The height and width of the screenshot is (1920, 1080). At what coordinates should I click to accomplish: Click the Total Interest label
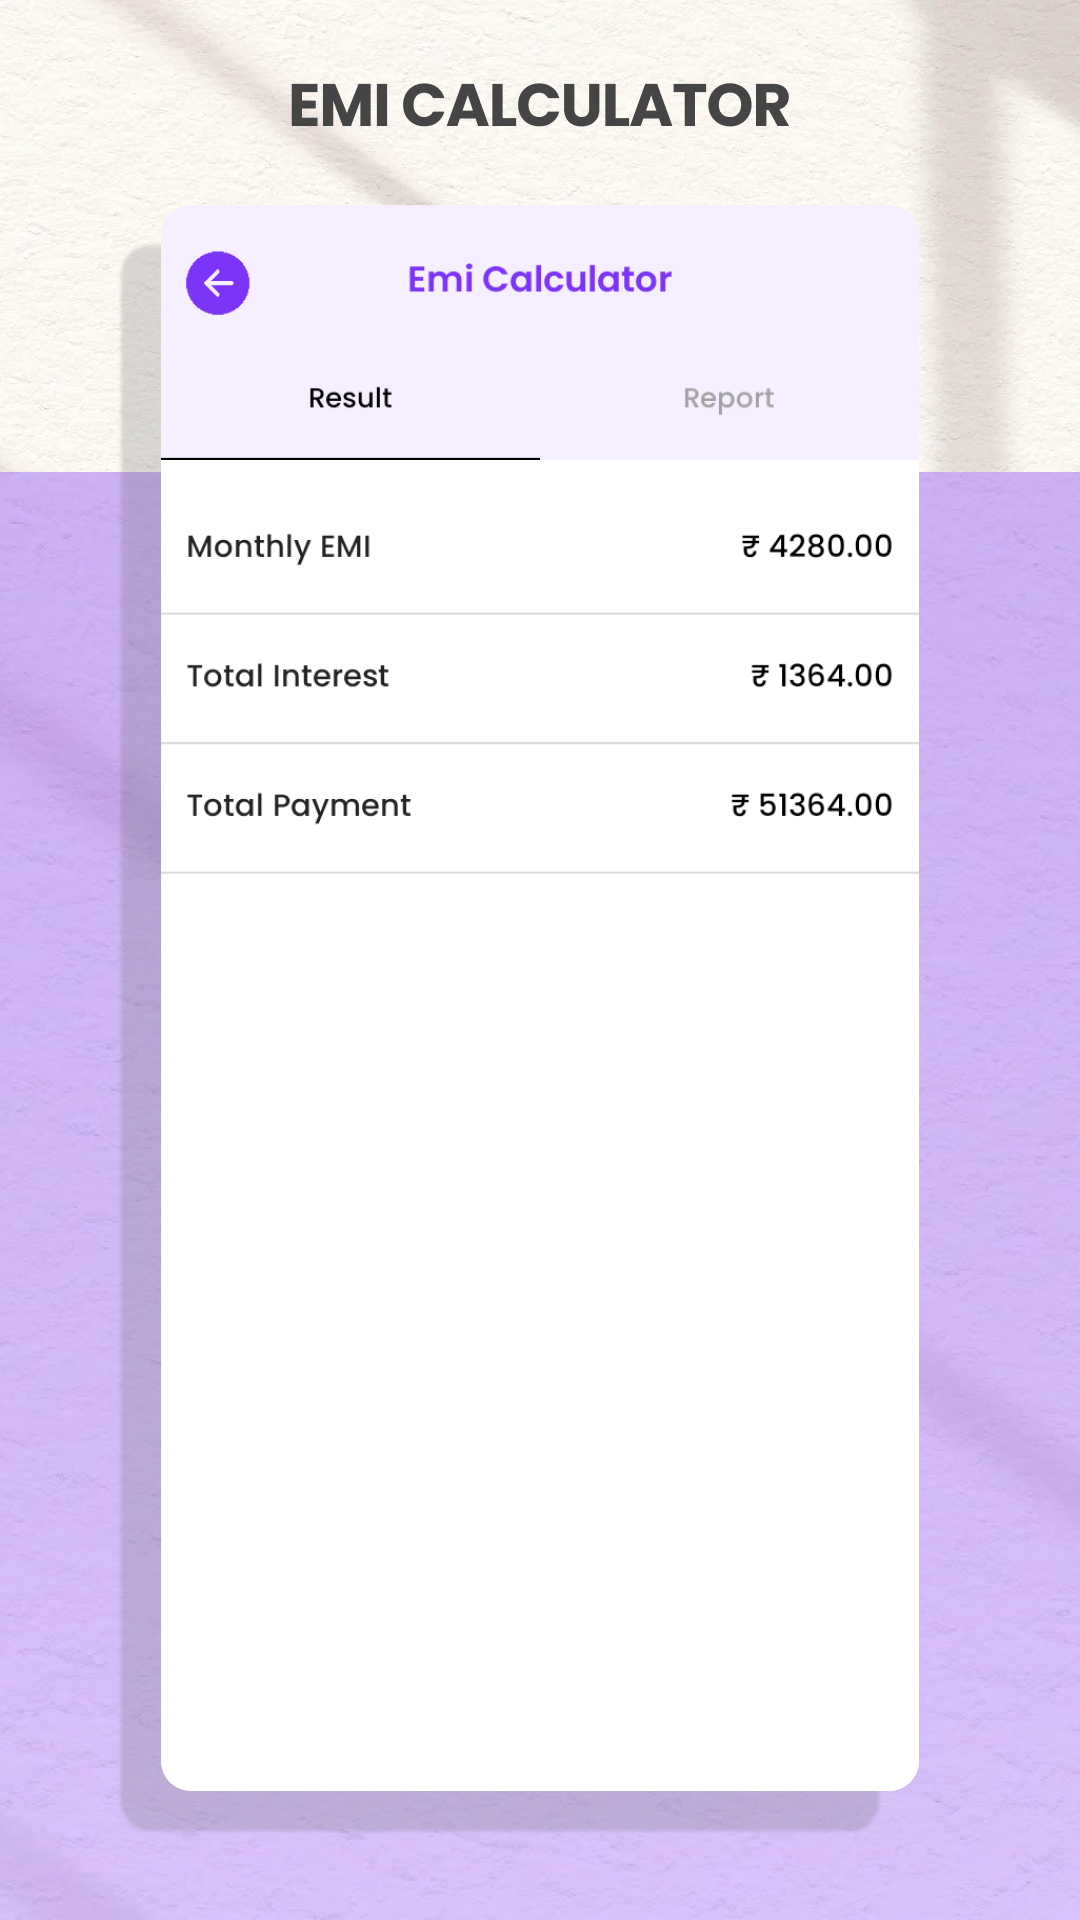pos(288,676)
